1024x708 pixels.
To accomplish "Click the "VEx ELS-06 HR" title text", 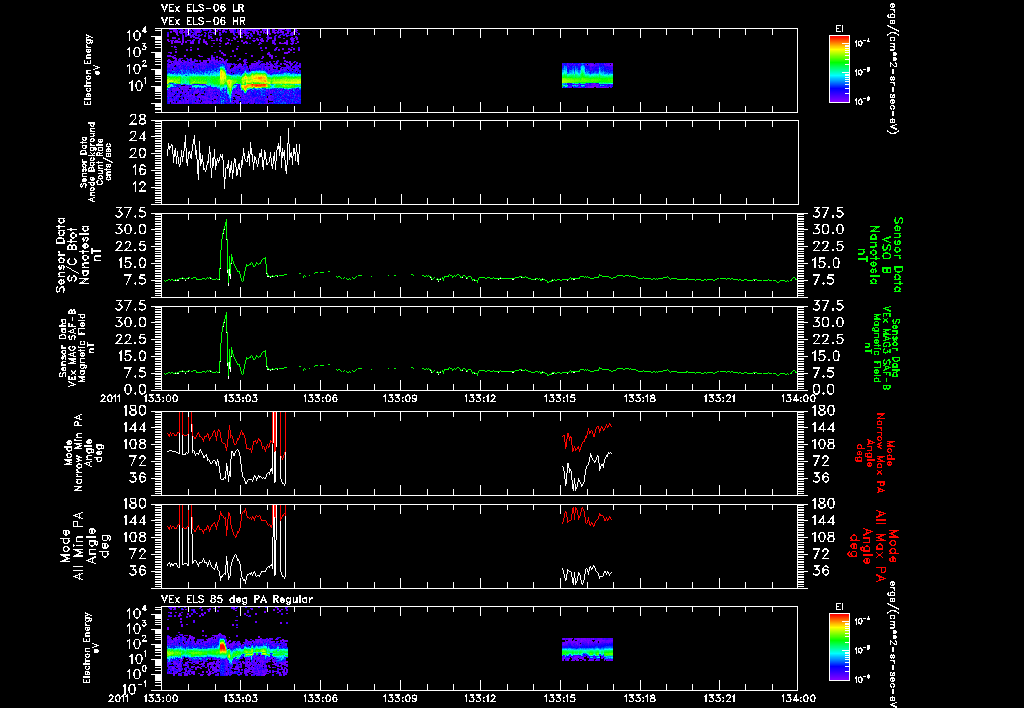I will click(x=203, y=21).
